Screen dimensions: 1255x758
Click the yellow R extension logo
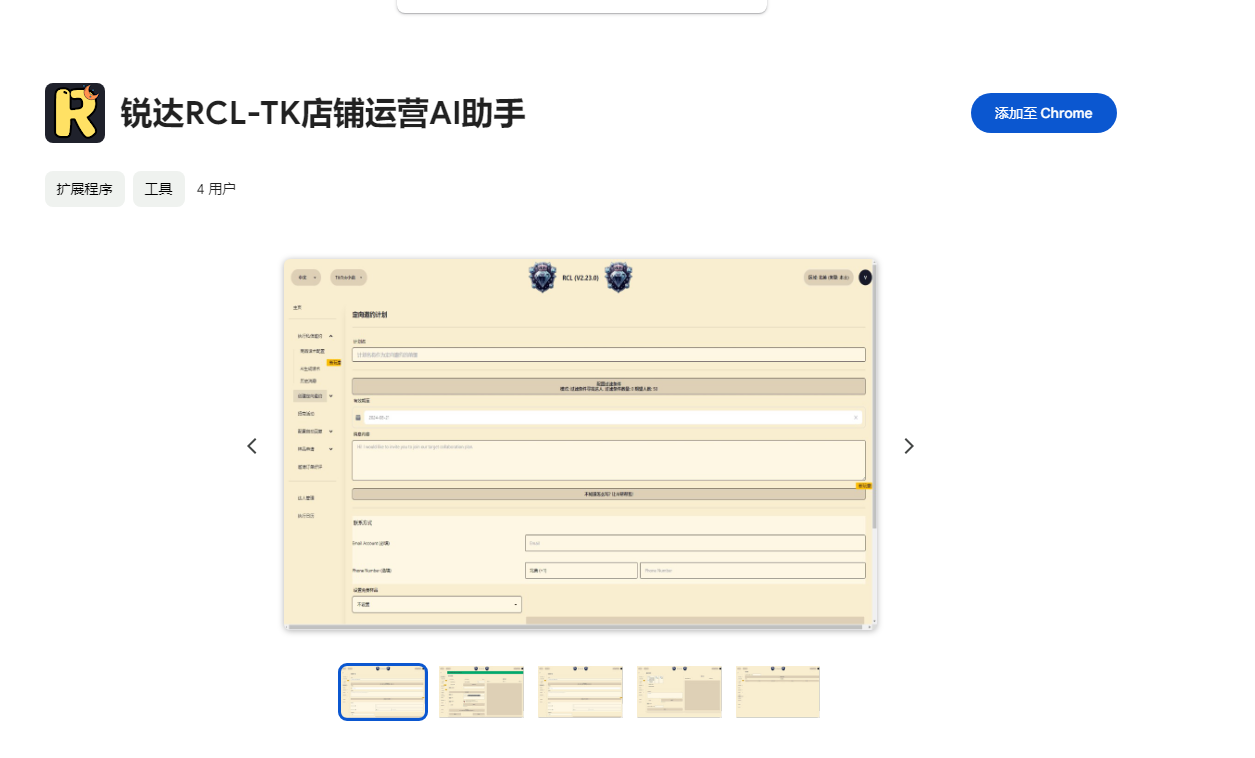75,113
